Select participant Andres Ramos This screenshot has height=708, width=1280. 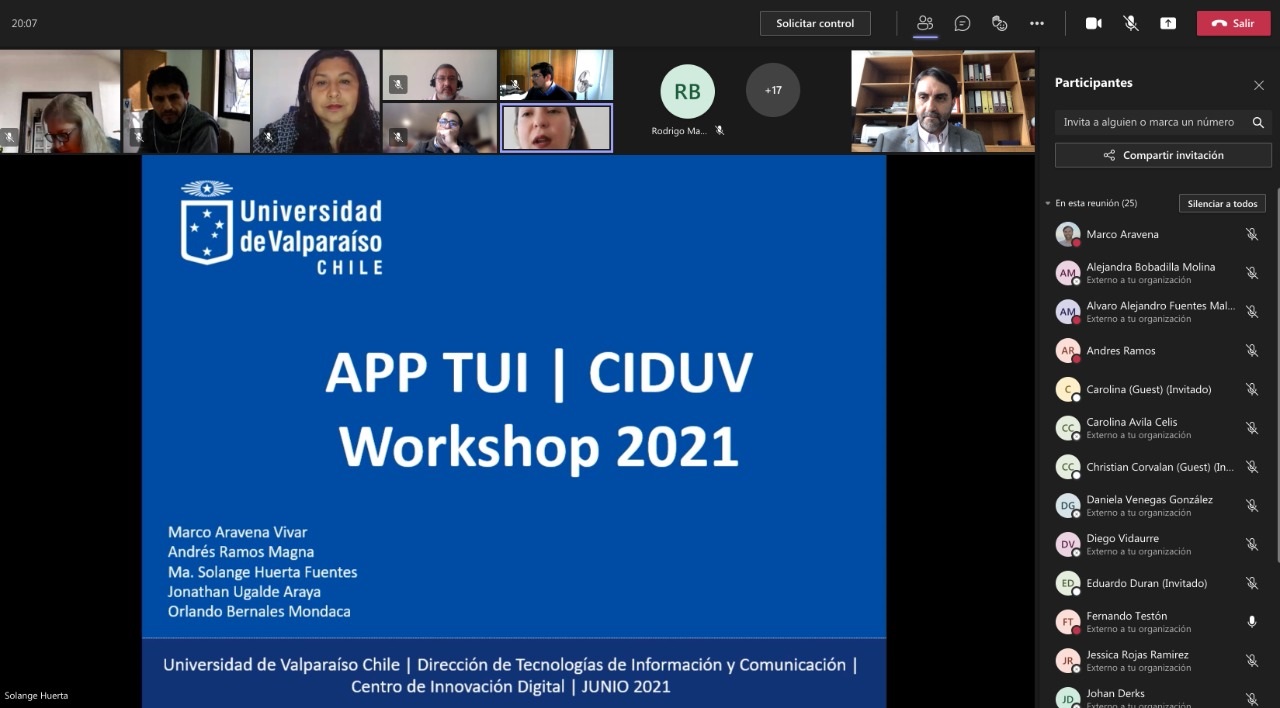[x=1158, y=351]
